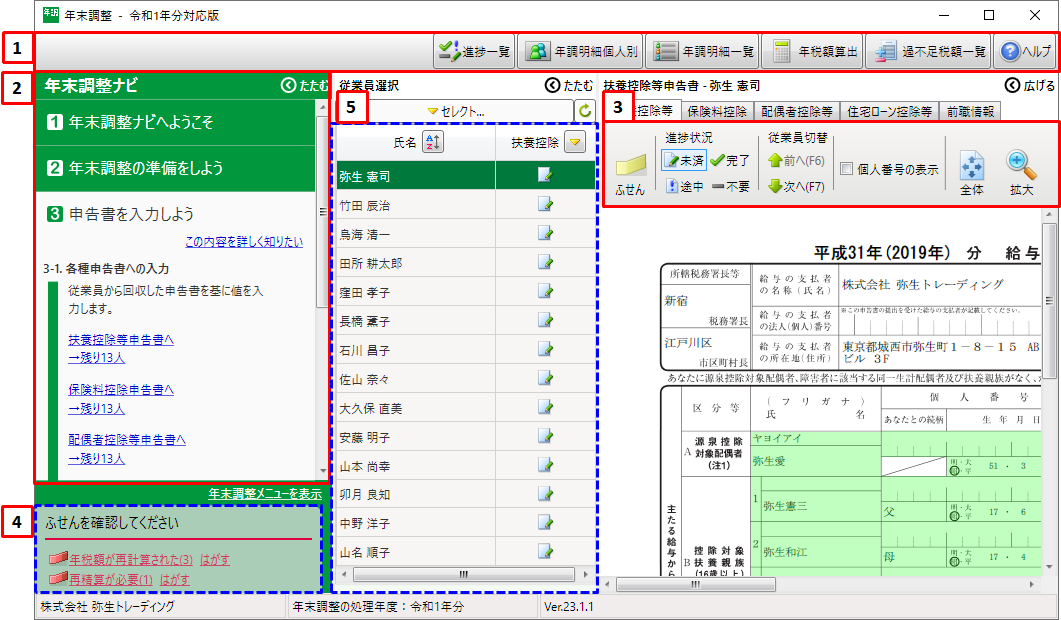
Task: Expand the form with 広げる
Action: 1029,85
